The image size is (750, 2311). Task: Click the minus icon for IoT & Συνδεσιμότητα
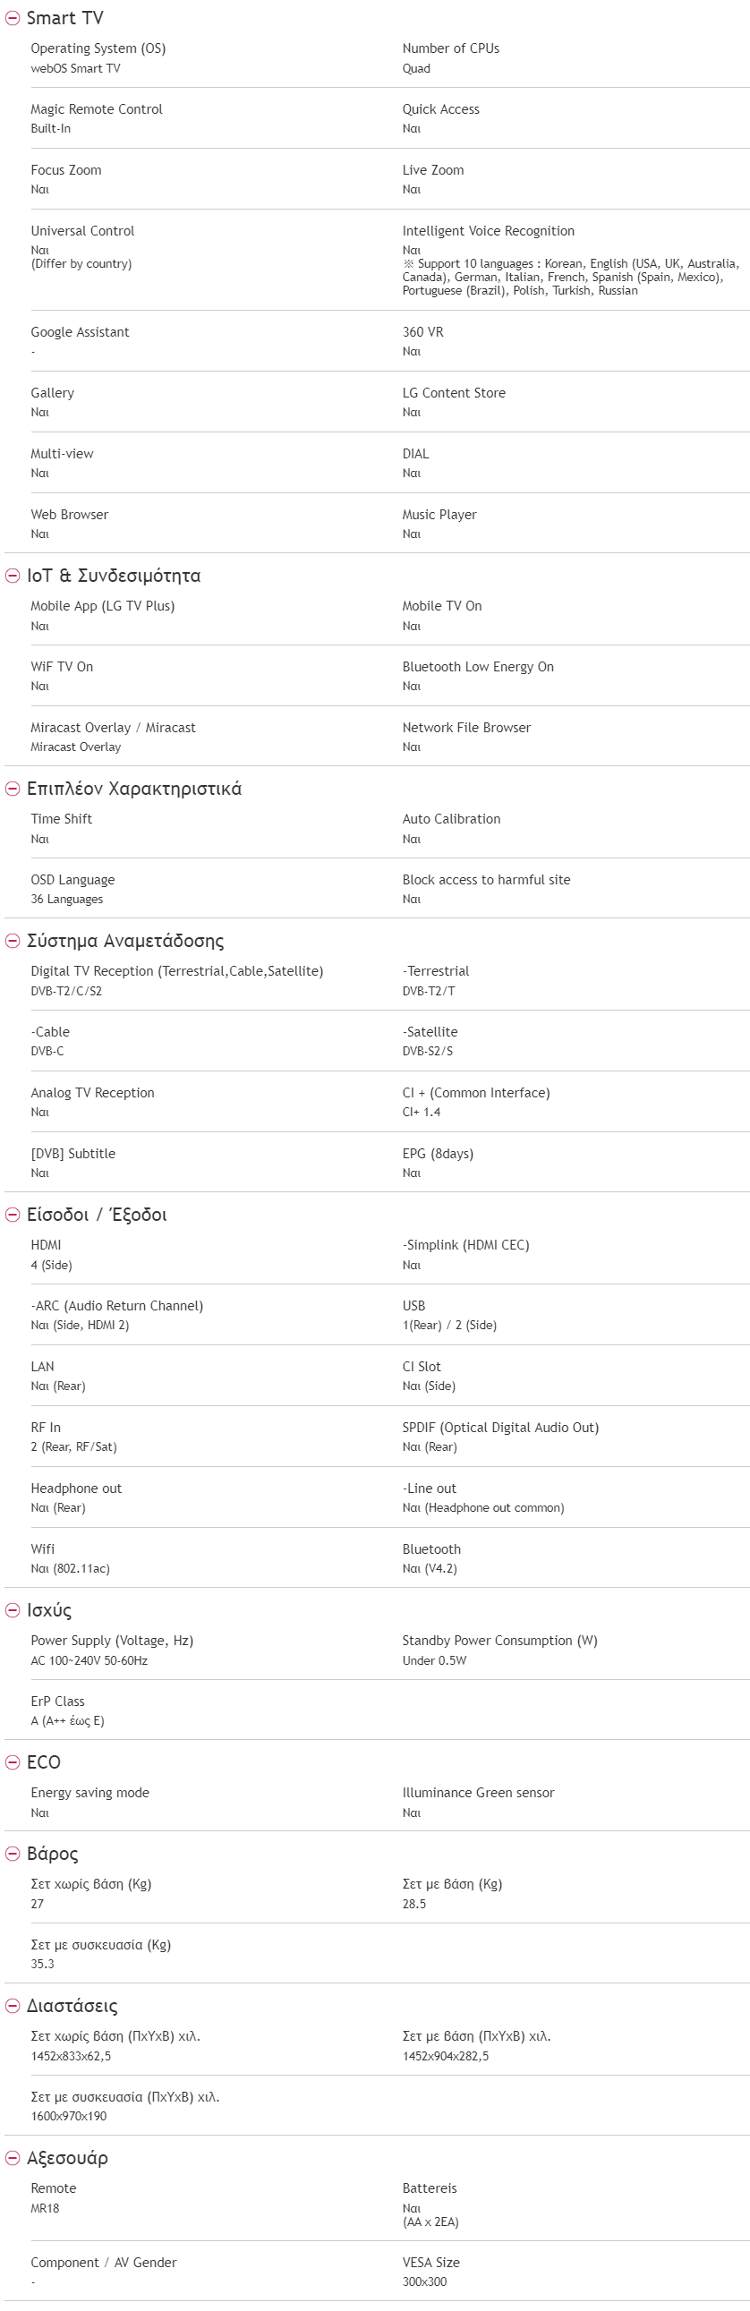12,576
